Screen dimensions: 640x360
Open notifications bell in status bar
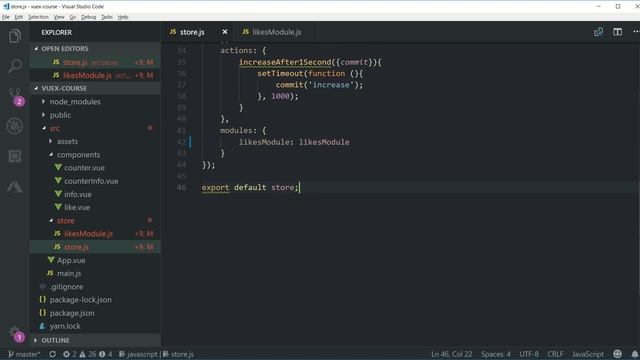635,354
